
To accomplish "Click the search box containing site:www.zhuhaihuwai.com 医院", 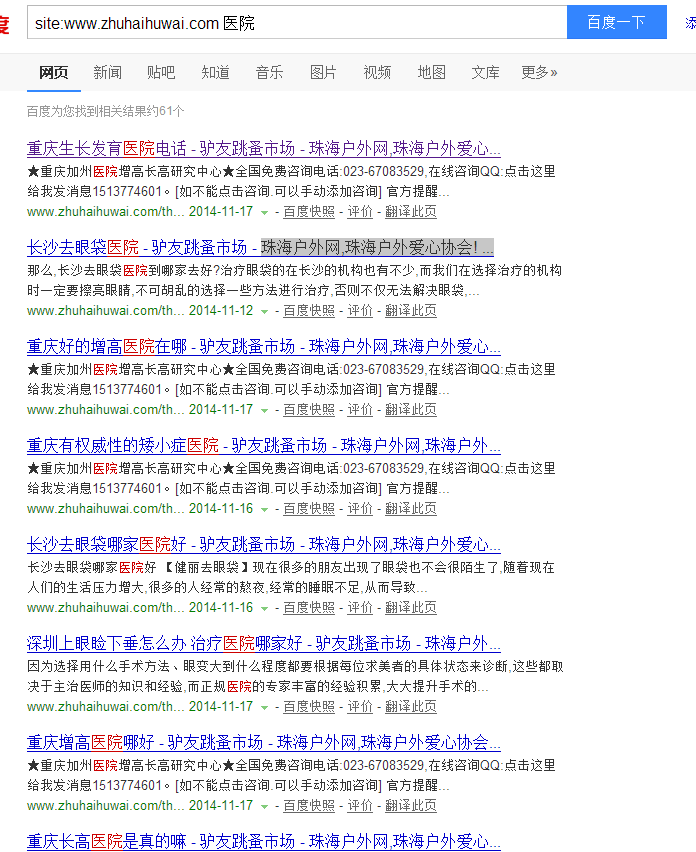I will point(297,23).
